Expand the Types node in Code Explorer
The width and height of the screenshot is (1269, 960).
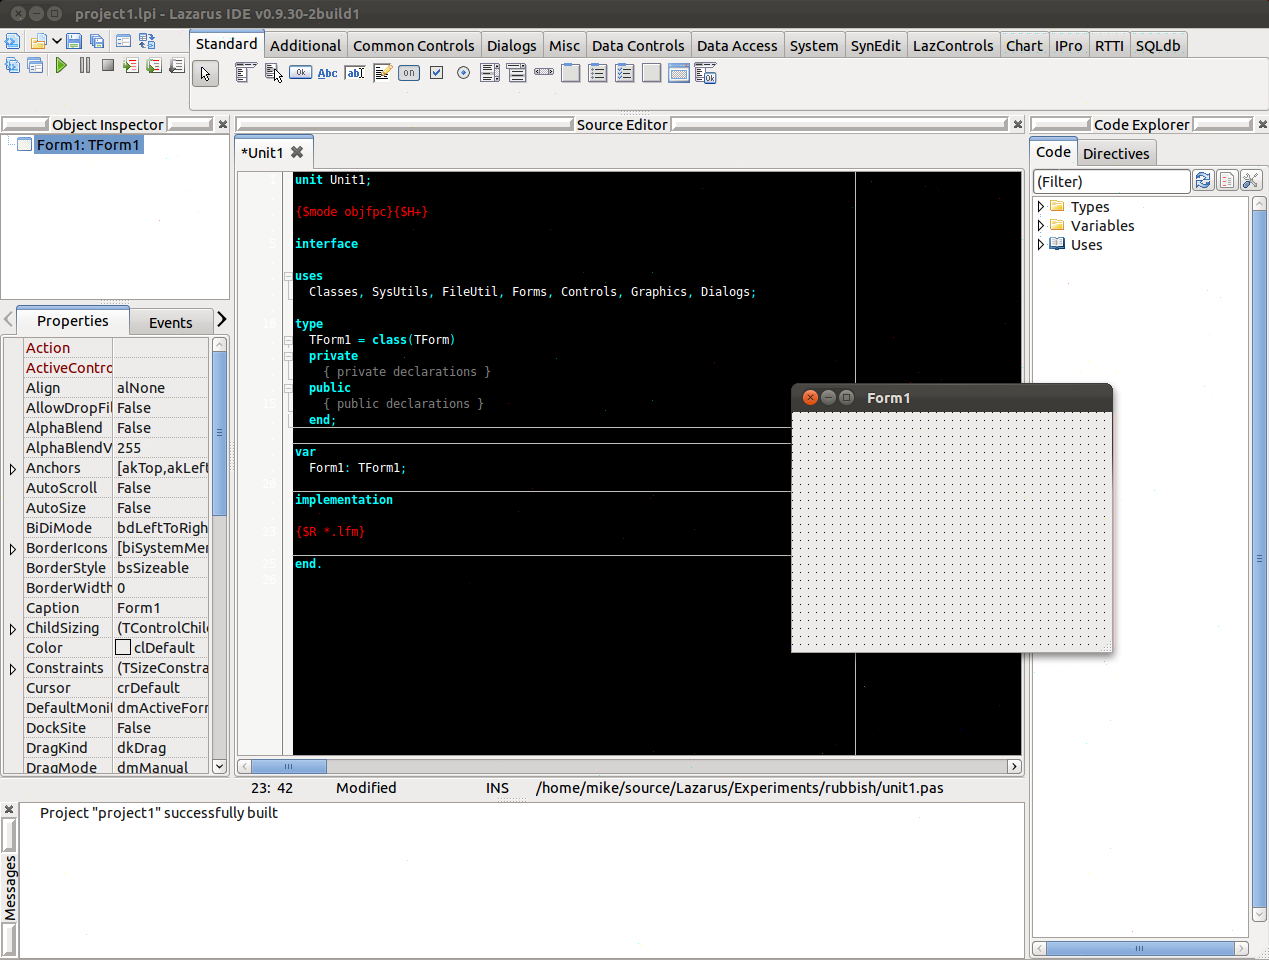coord(1040,206)
